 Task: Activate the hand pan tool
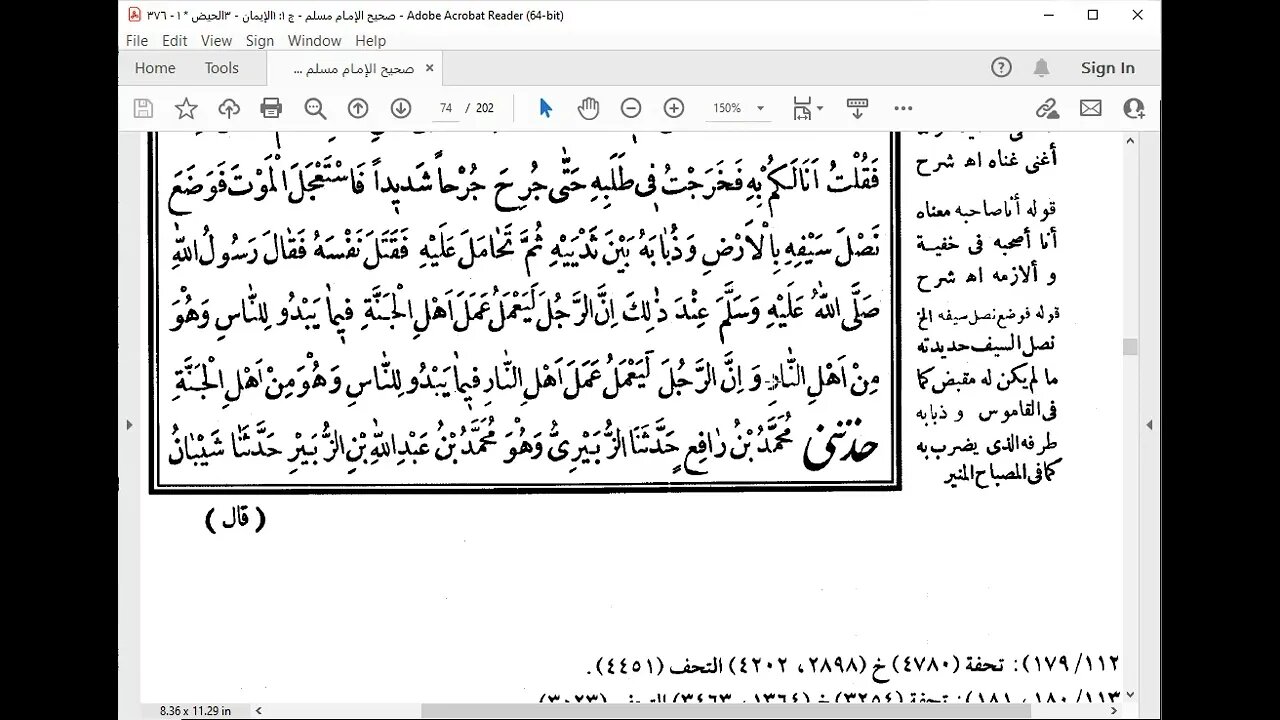tap(588, 108)
